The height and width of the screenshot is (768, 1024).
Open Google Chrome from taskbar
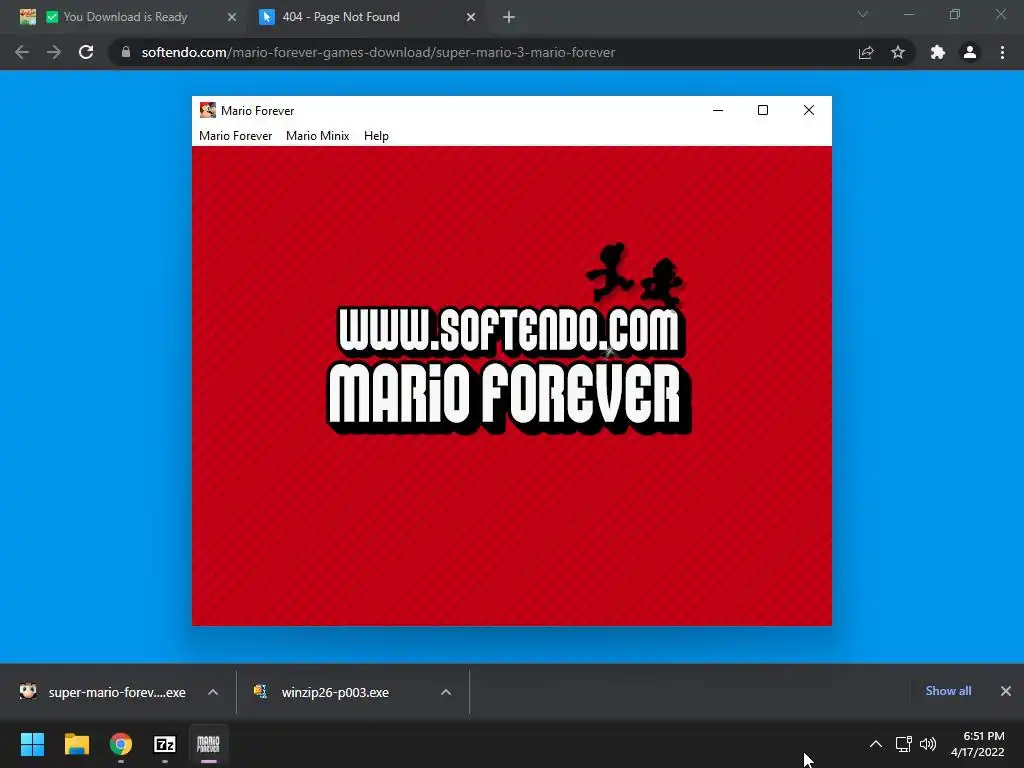(121, 744)
